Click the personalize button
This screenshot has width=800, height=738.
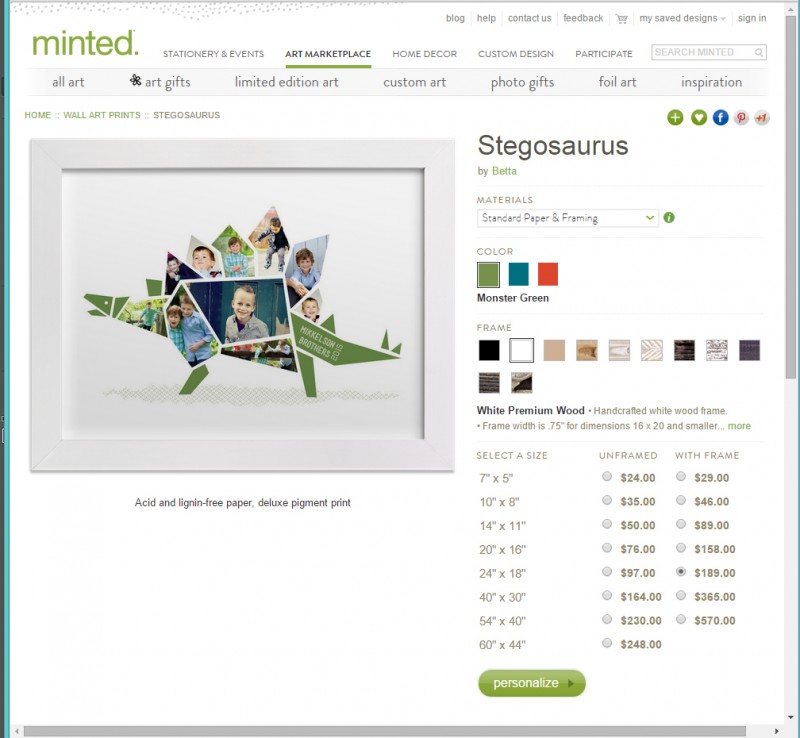pos(532,683)
